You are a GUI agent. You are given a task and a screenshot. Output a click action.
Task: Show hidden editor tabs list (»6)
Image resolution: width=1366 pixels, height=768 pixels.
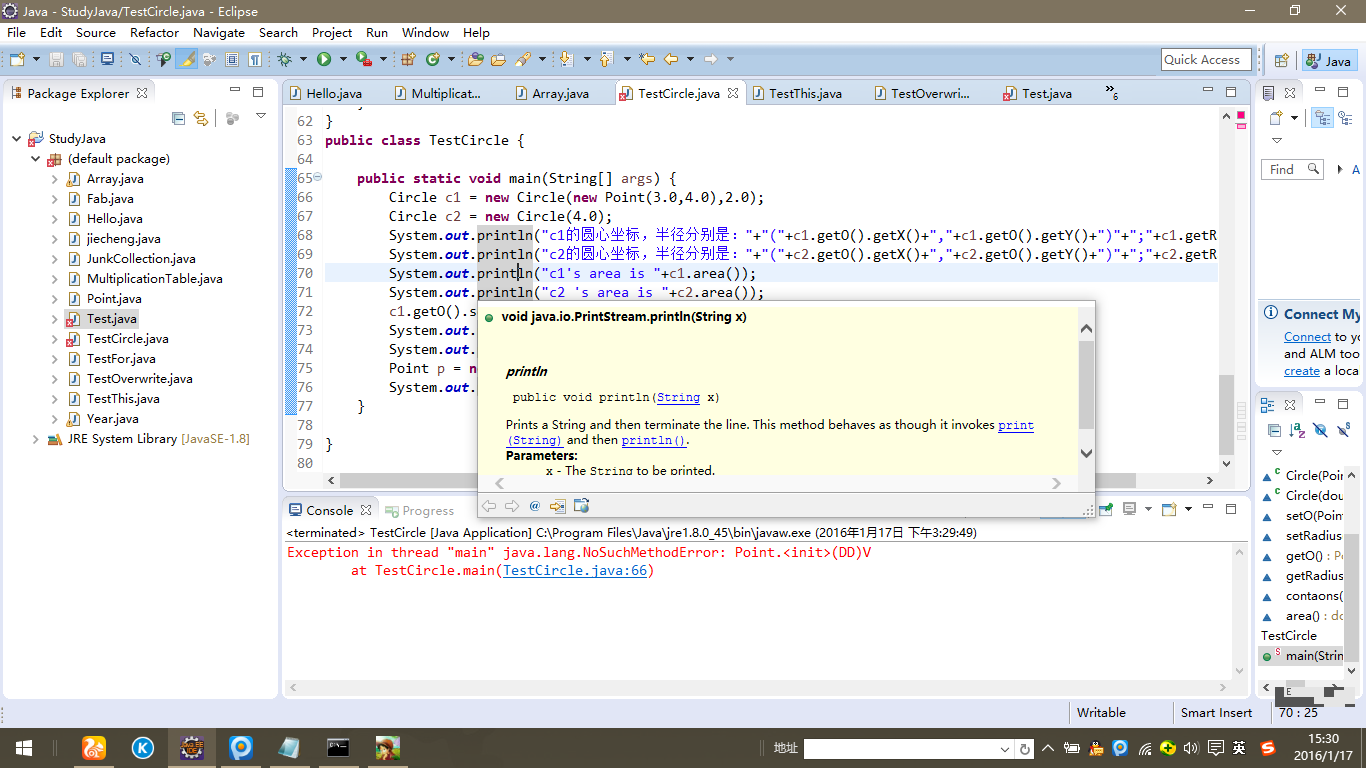click(x=1111, y=93)
